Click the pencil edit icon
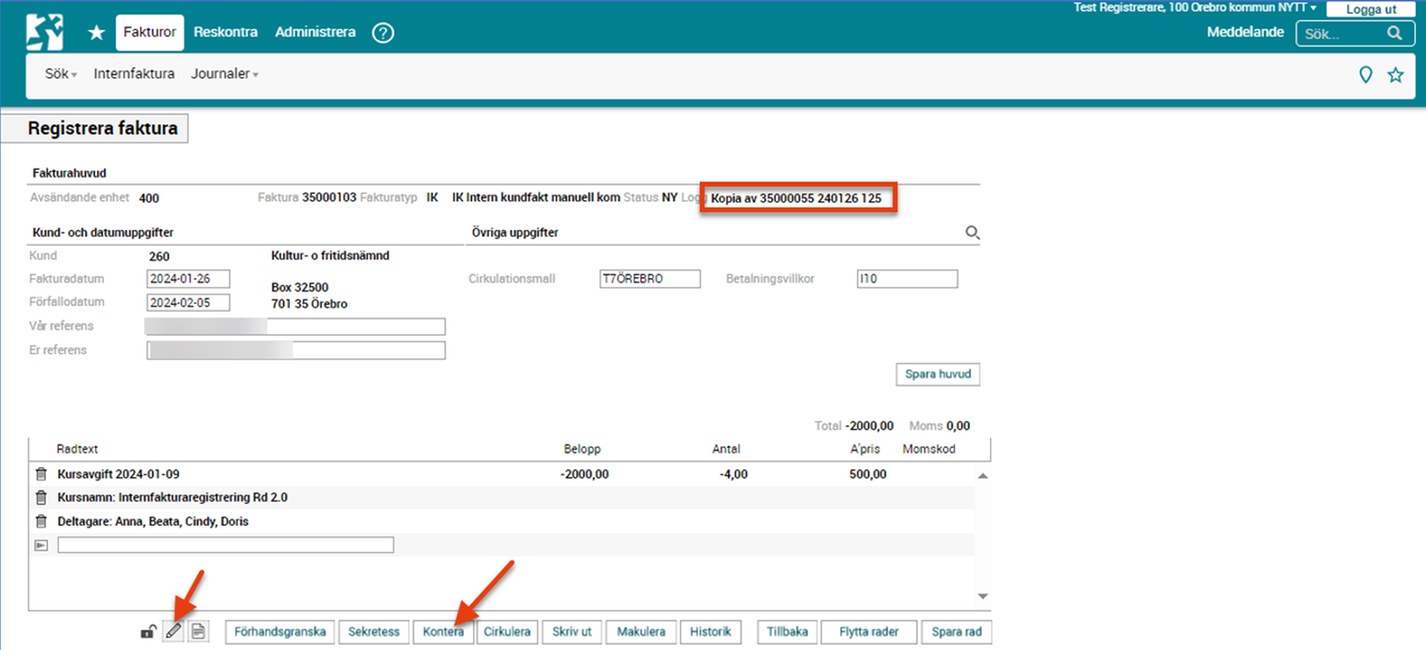This screenshot has width=1426, height=650. pos(174,631)
